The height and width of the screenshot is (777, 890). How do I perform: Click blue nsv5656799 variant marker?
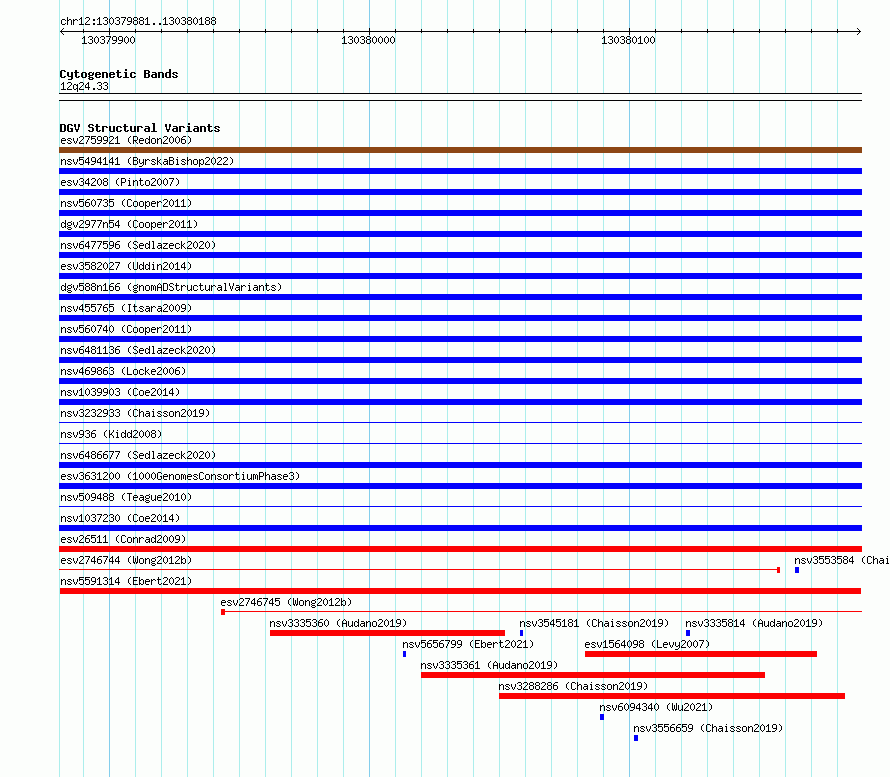coord(404,654)
